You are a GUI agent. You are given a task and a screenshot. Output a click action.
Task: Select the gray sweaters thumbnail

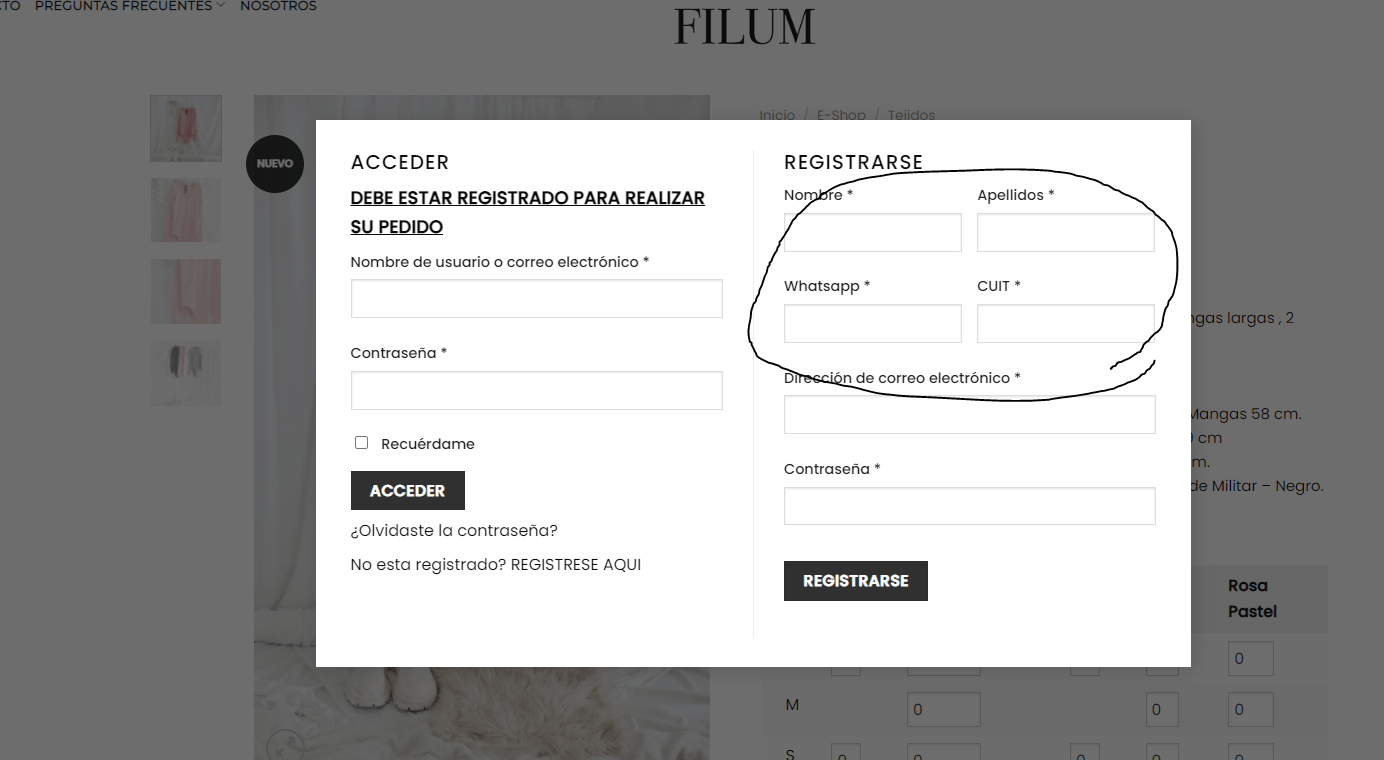(186, 373)
